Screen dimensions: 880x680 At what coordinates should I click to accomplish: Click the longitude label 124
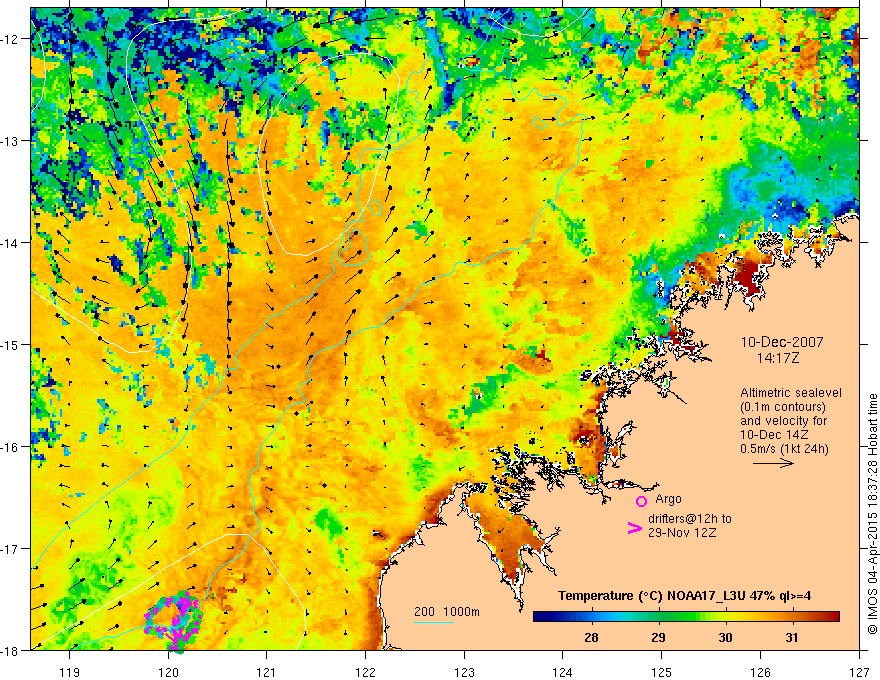click(x=563, y=672)
